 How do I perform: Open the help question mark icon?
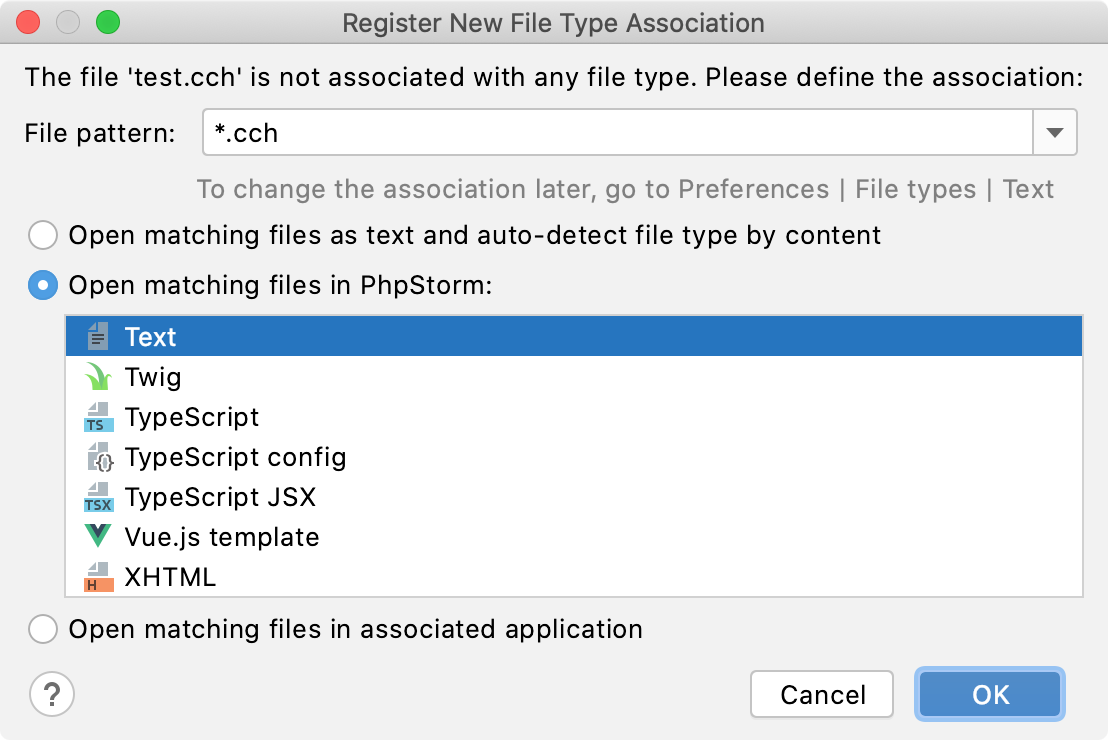(52, 694)
